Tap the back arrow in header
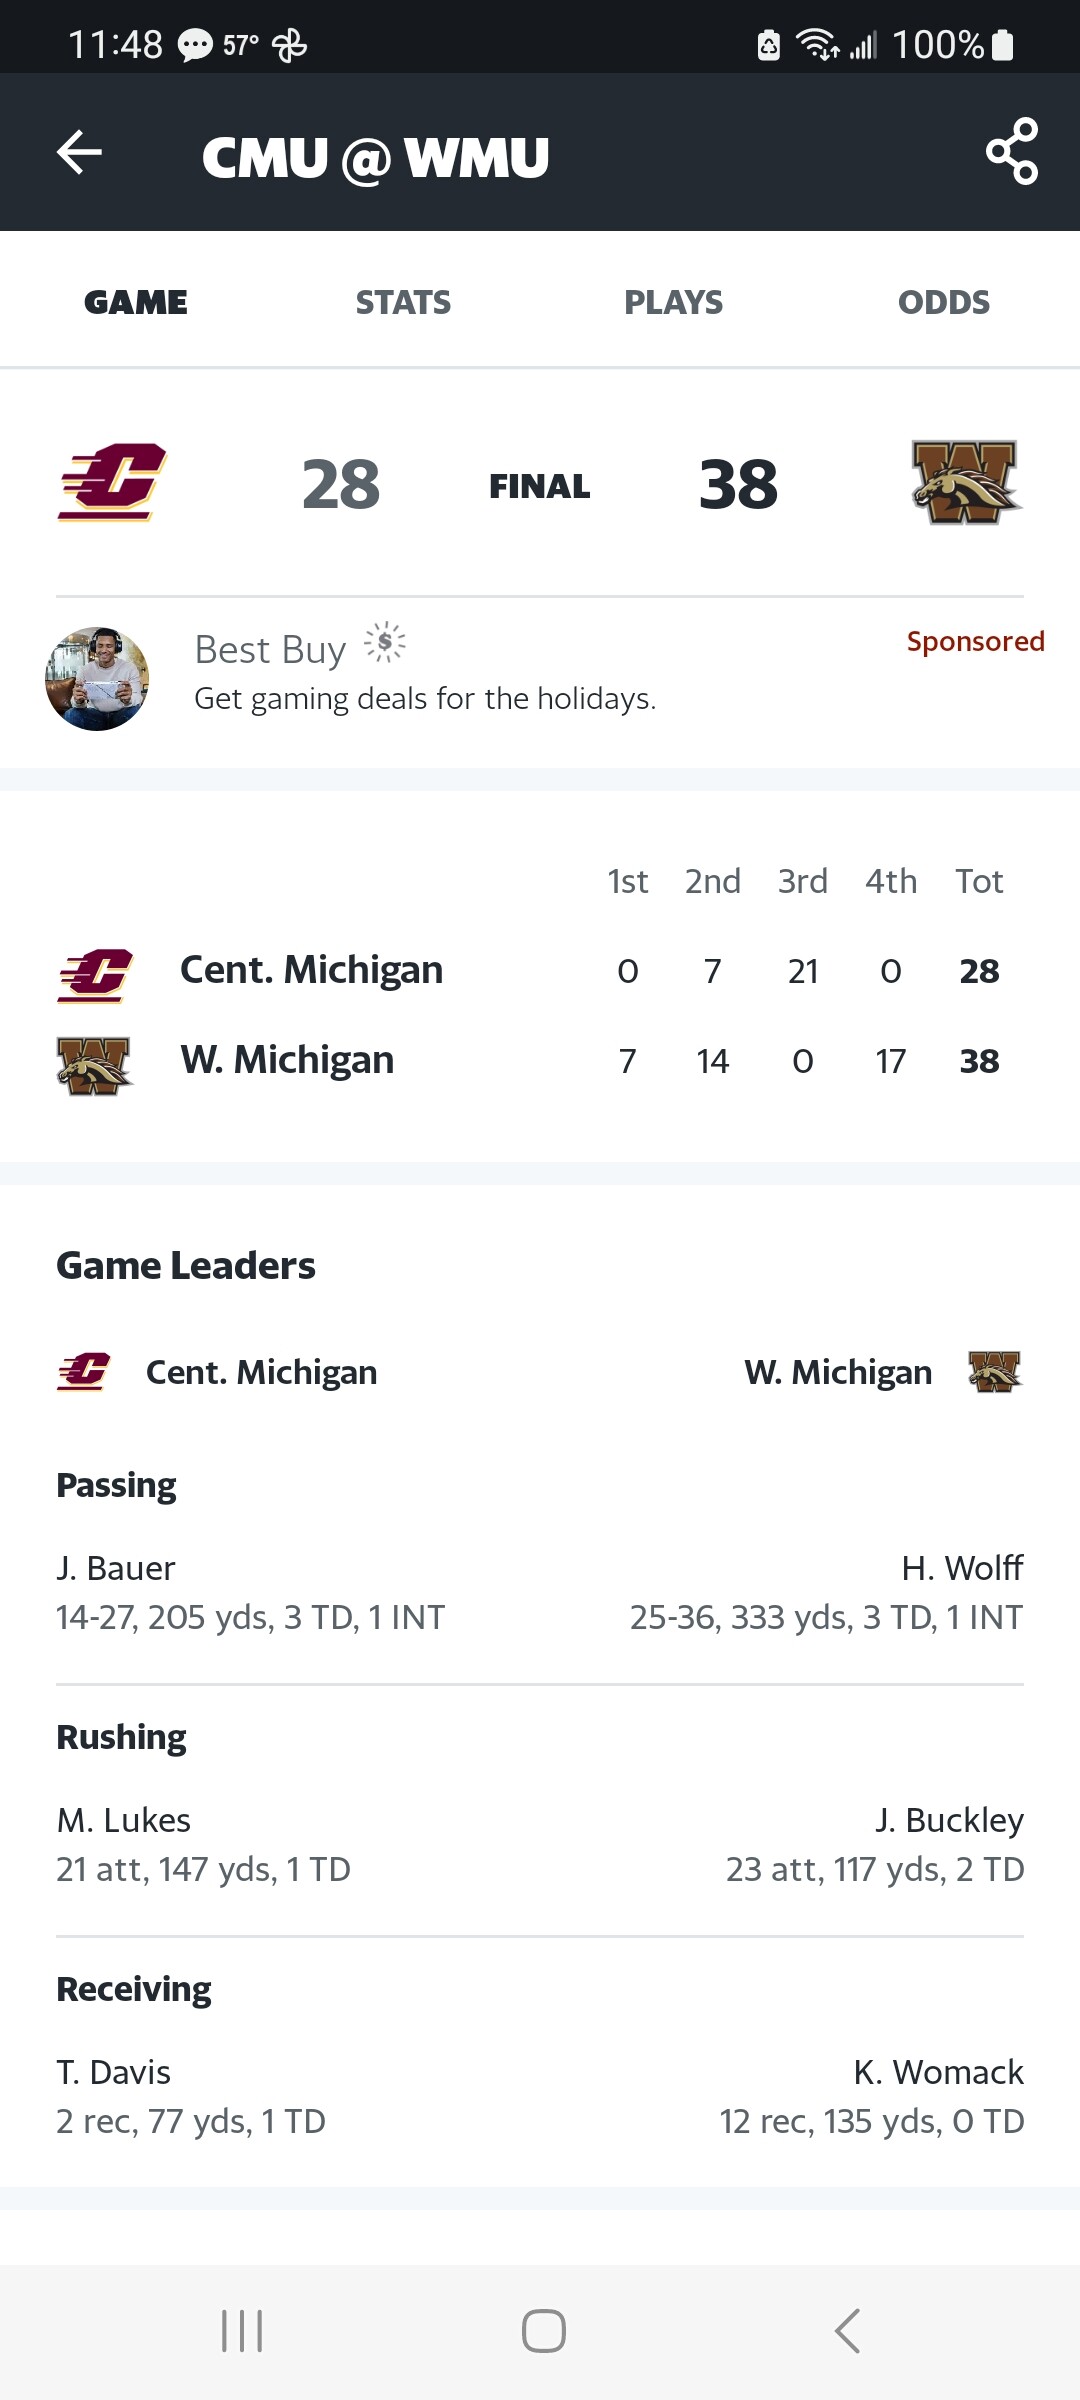The width and height of the screenshot is (1080, 2400). (80, 153)
